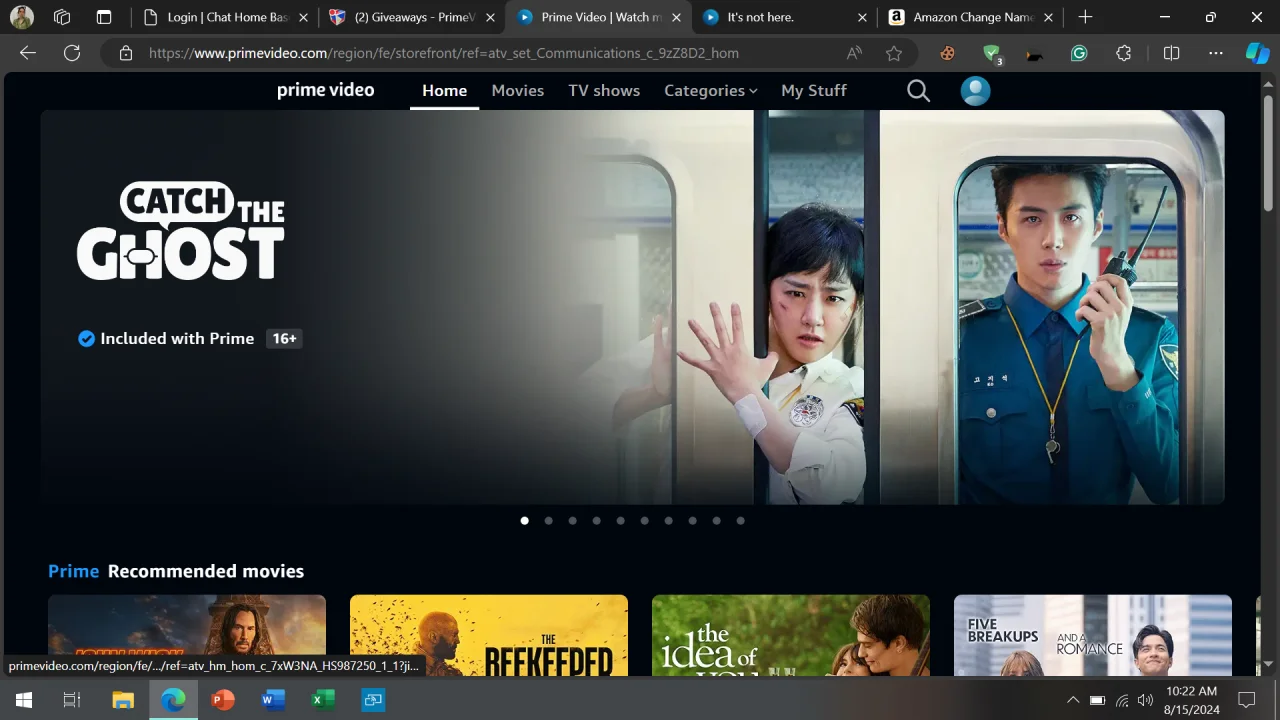Open Prime Video search icon
1280x720 pixels.
(x=918, y=91)
